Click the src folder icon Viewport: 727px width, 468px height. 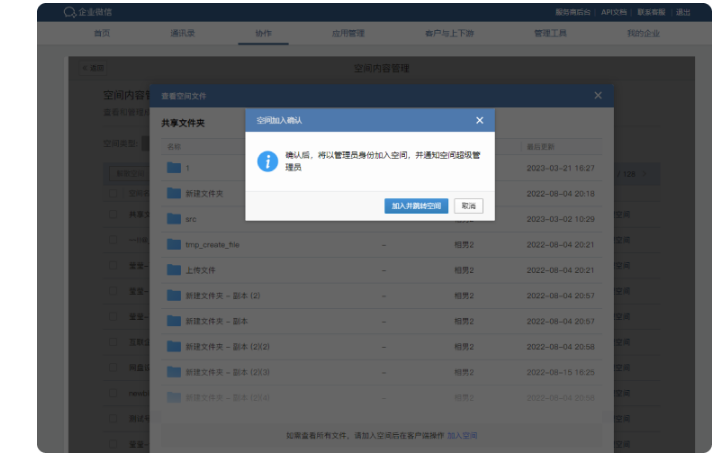coord(174,218)
